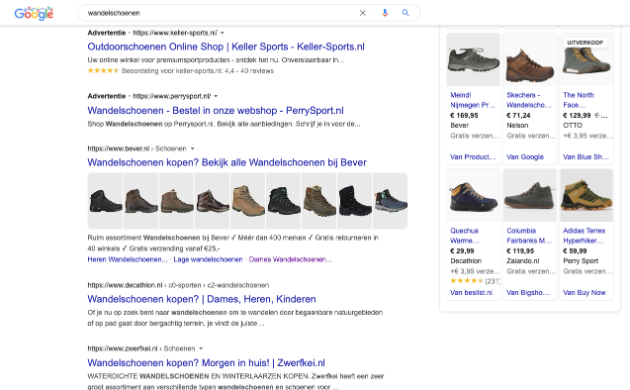630x390 pixels.
Task: Click Van beslist.nl link under Quechua
Action: click(x=471, y=293)
